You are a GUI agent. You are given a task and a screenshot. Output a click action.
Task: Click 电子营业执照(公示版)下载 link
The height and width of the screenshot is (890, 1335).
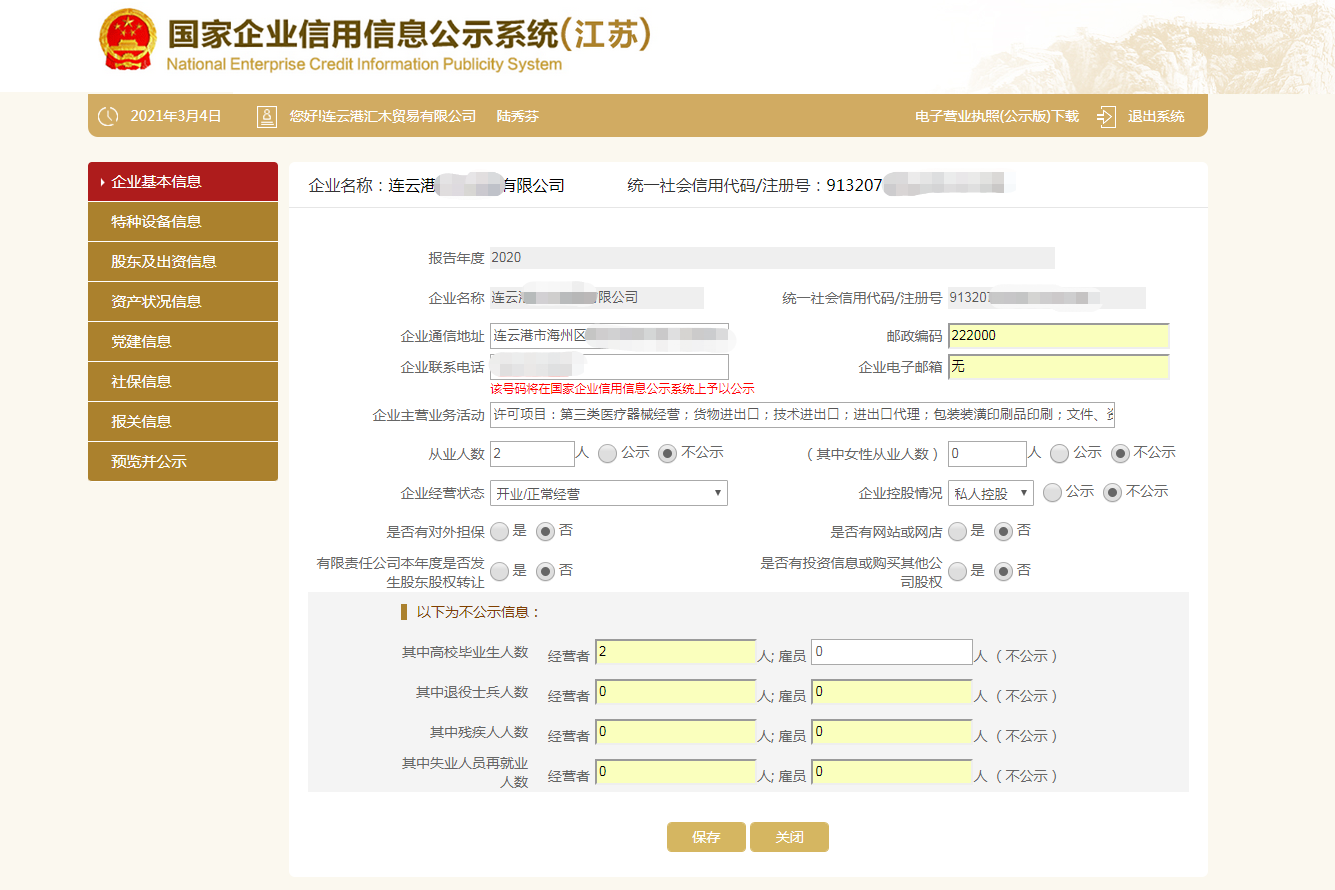(997, 116)
